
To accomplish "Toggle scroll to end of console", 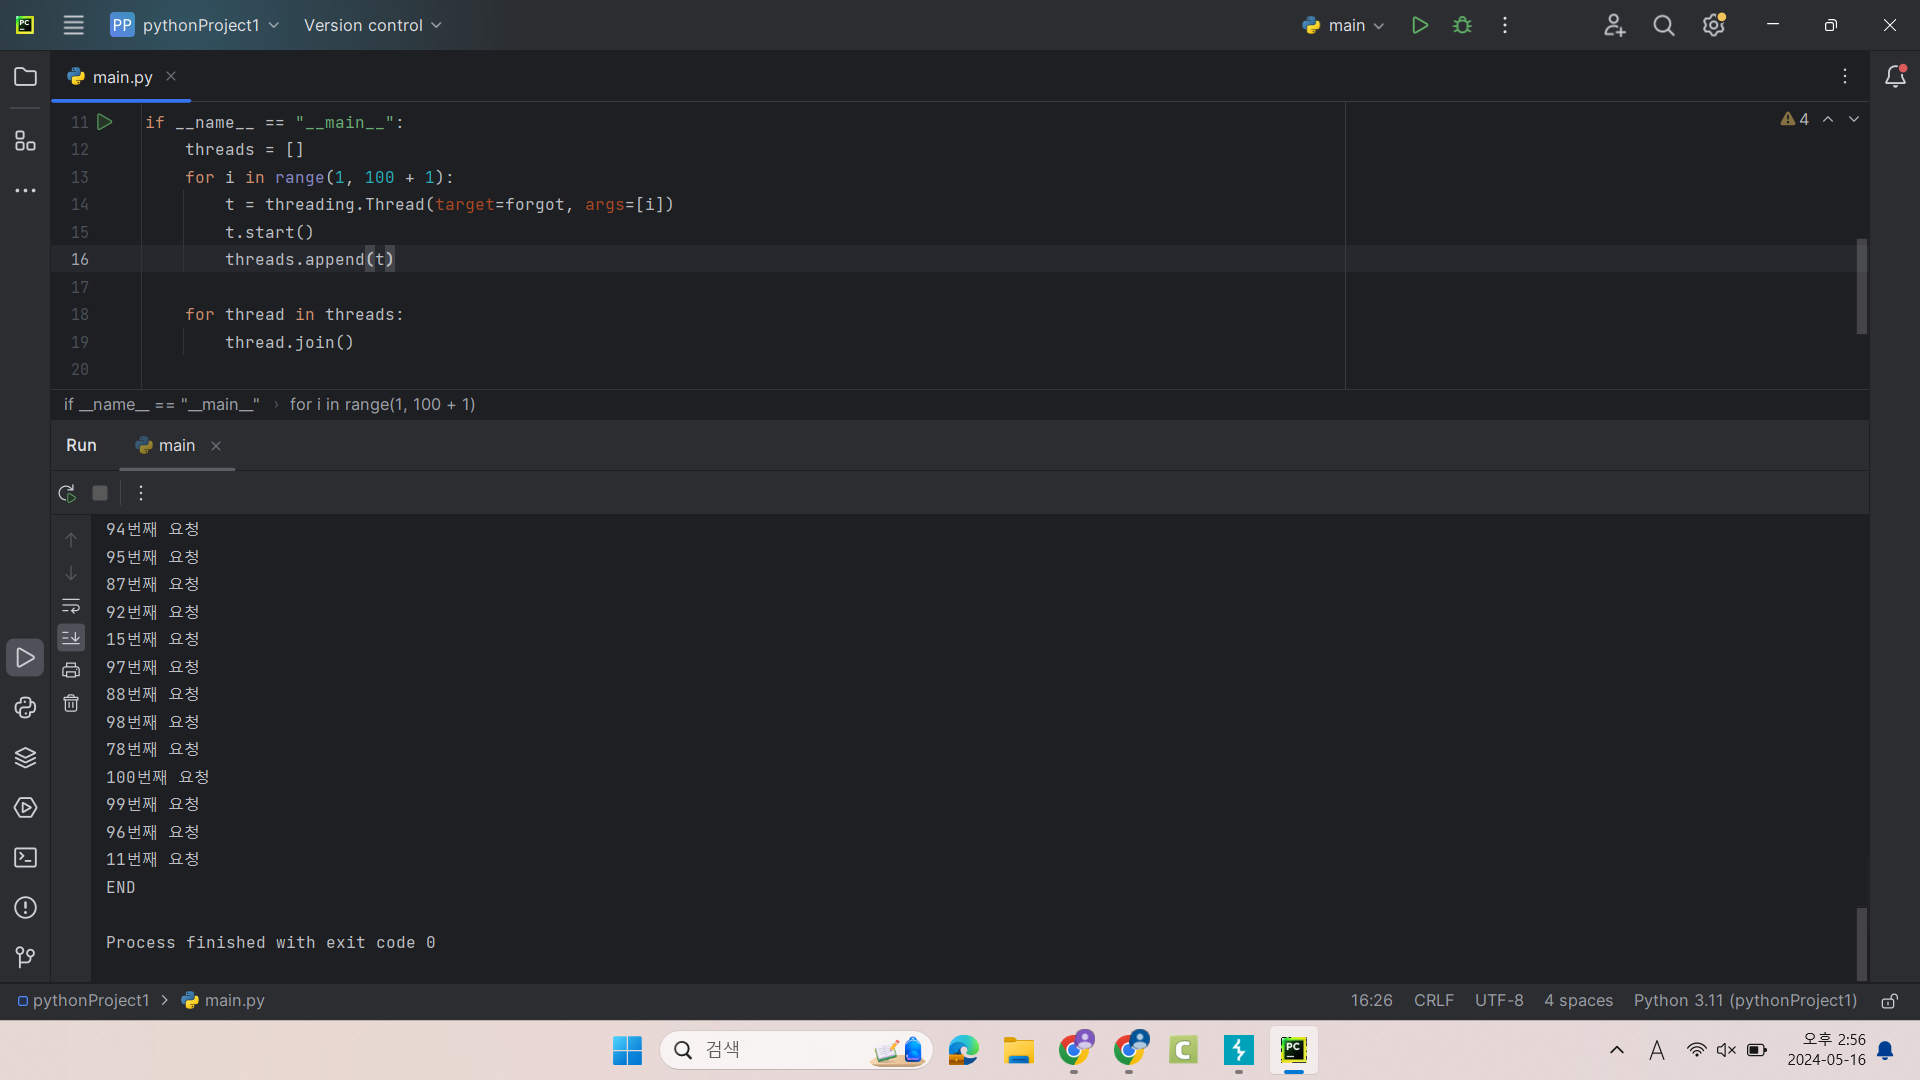I will (x=71, y=638).
